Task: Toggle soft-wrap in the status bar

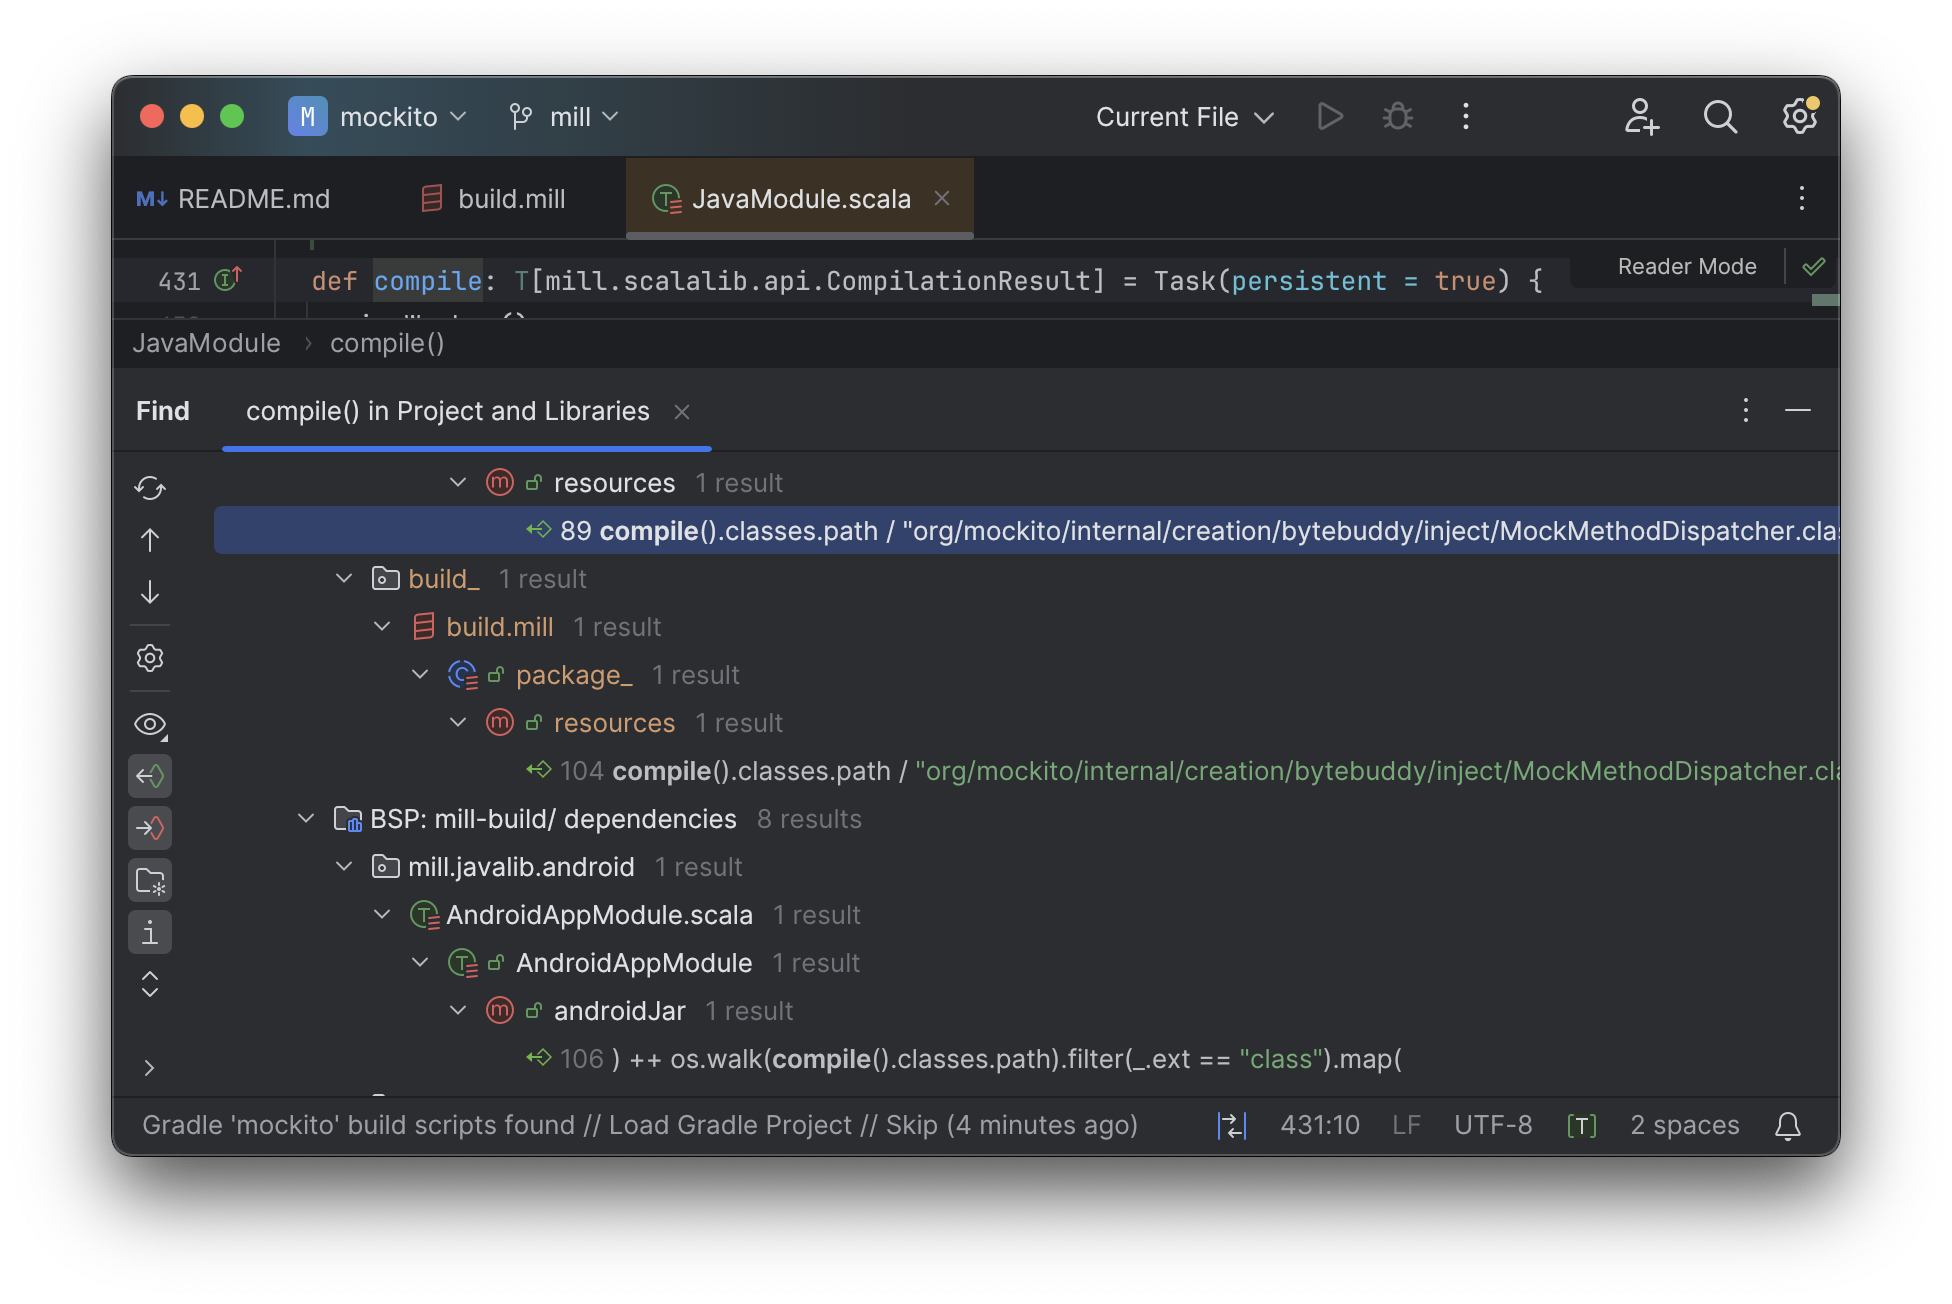Action: 1230,1125
